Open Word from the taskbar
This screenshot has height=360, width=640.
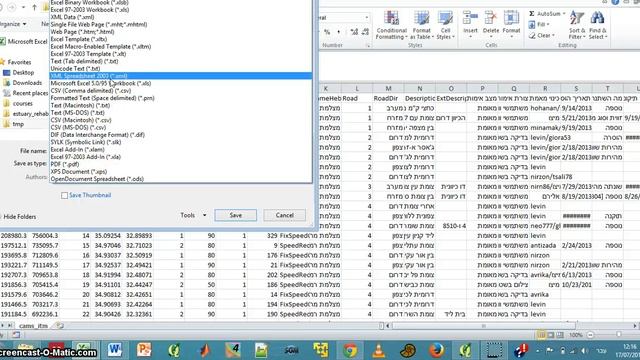point(115,350)
